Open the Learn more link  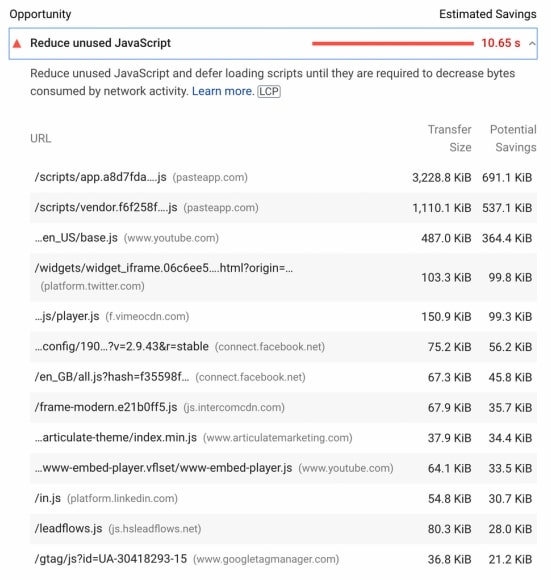223,91
